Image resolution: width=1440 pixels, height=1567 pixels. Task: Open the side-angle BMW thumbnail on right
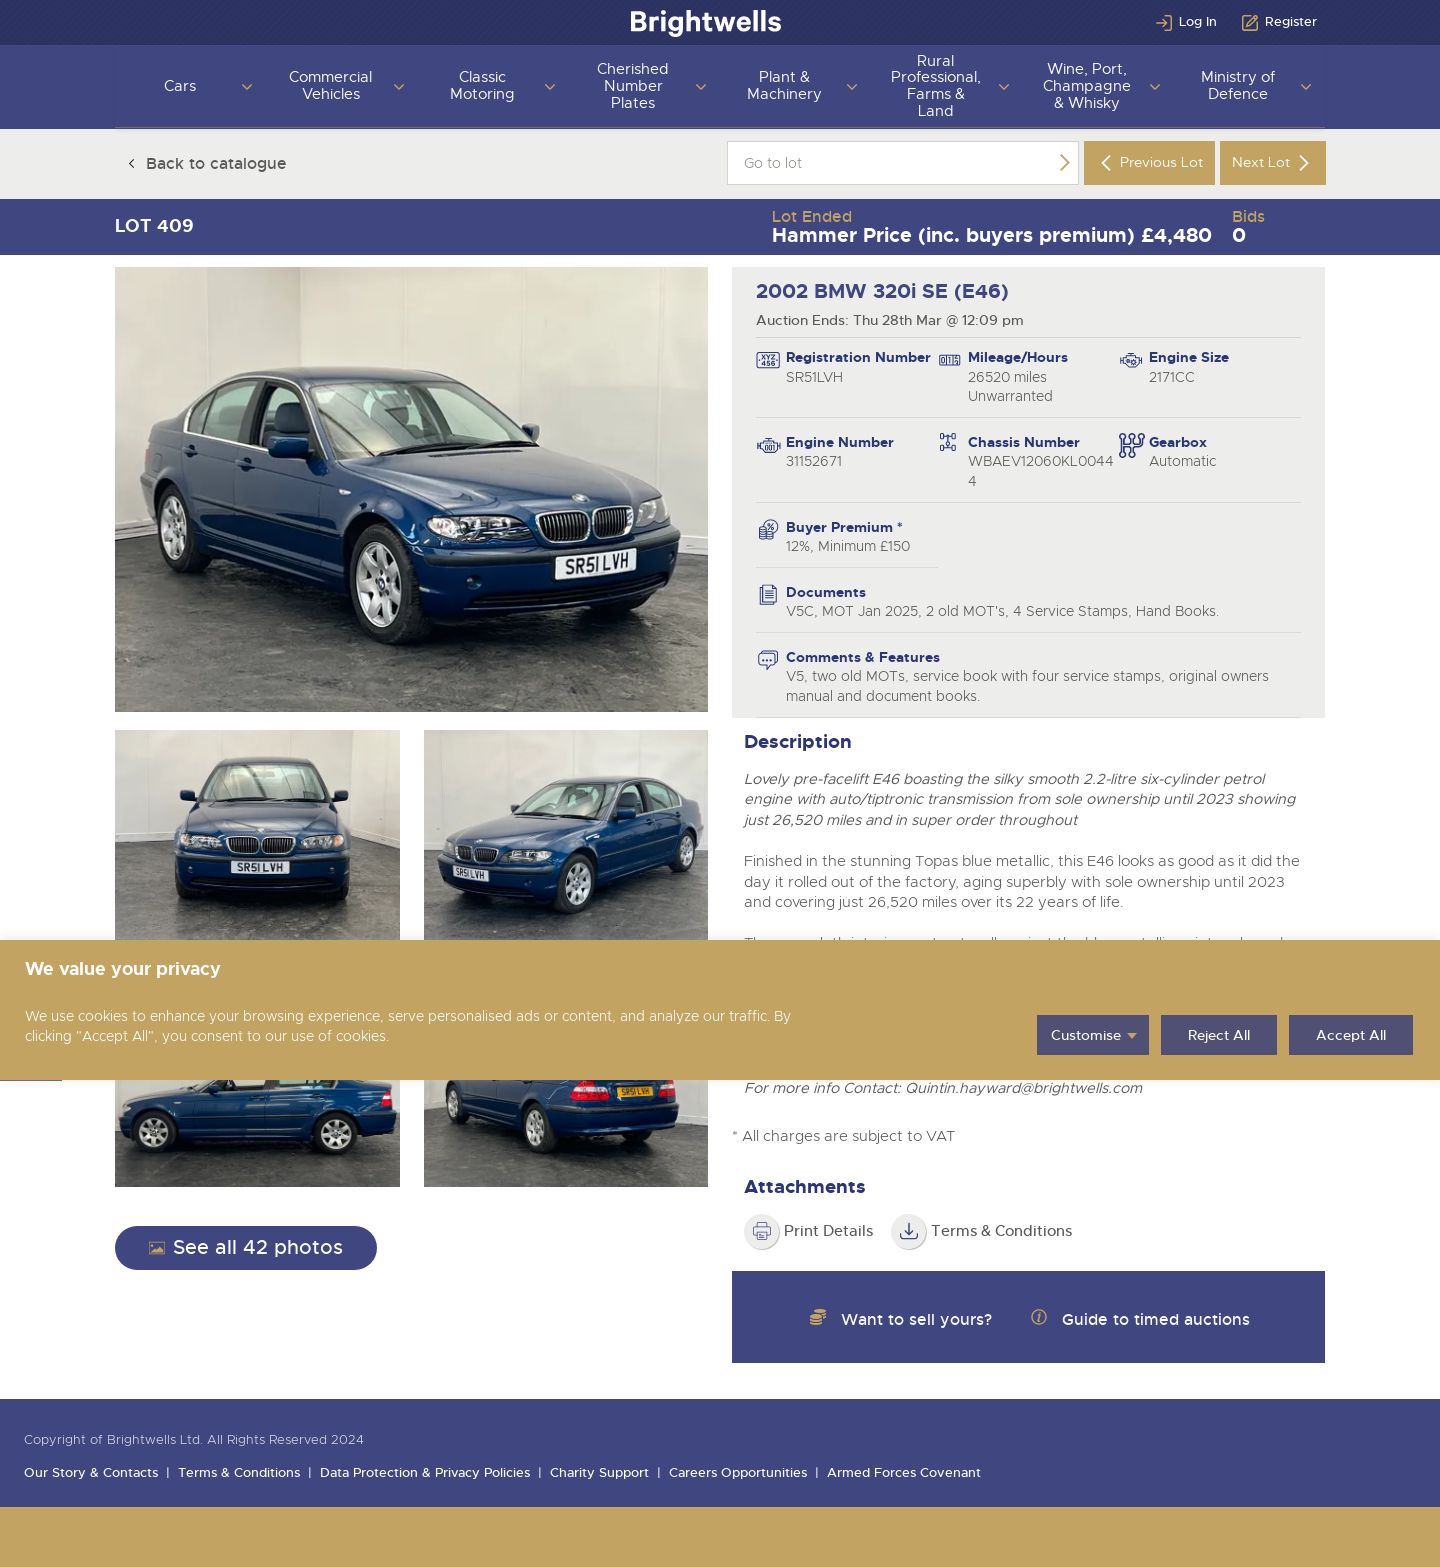[x=566, y=835]
